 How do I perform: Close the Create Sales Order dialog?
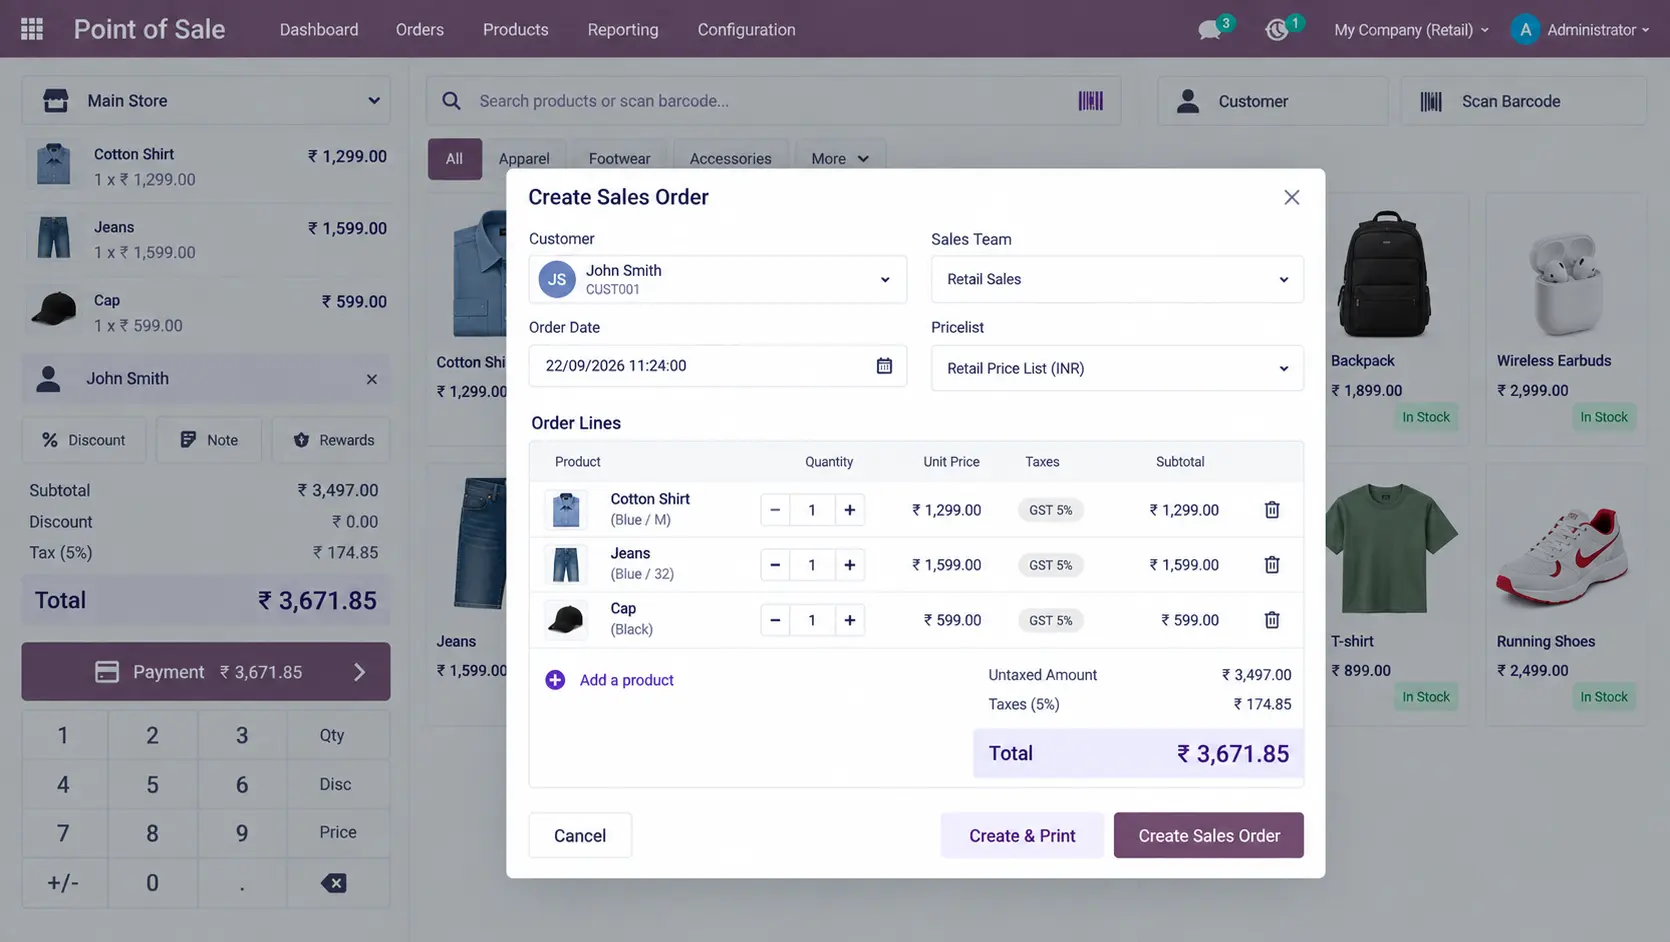1292,198
